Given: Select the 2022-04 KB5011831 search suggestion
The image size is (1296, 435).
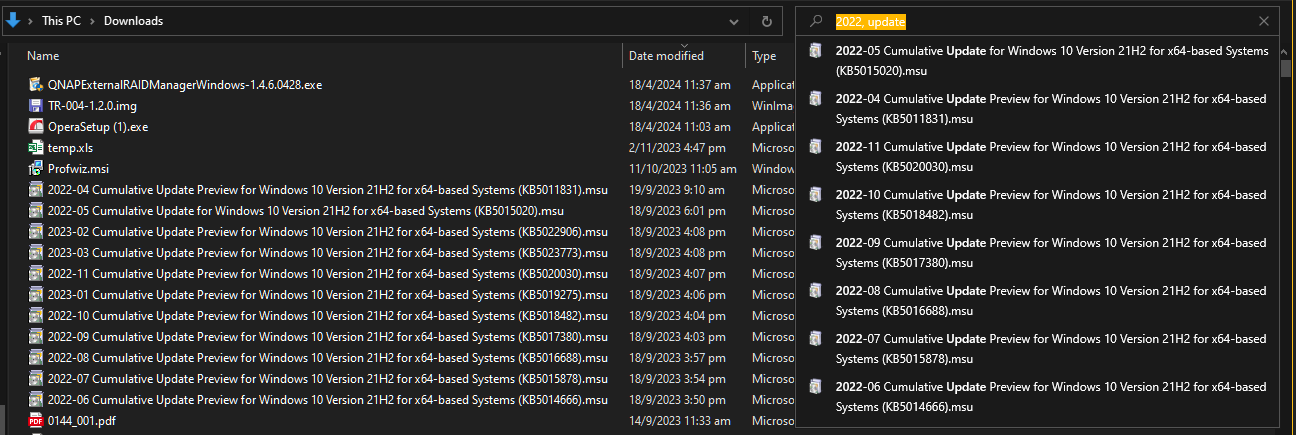Looking at the screenshot, I should [x=1037, y=109].
